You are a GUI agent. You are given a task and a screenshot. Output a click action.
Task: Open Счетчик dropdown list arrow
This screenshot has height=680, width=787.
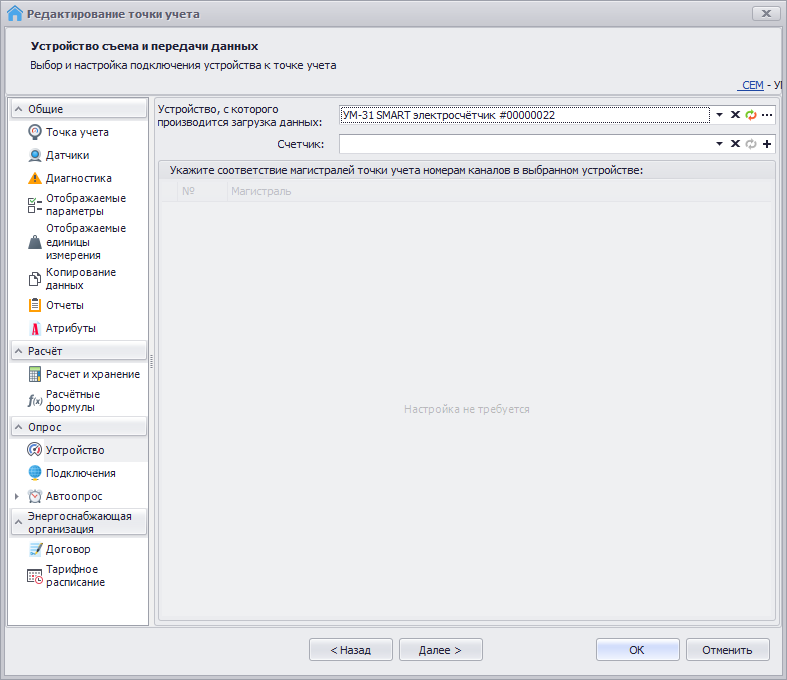[x=719, y=144]
